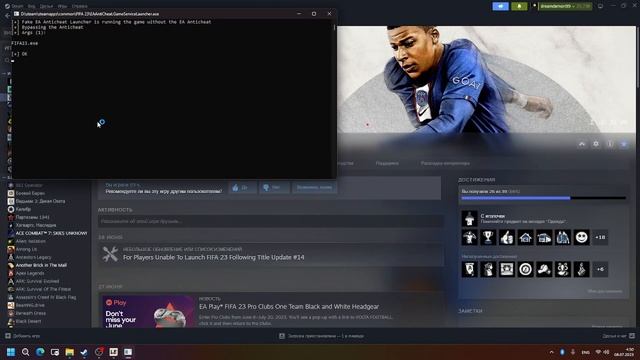
Task: Select Assassin's Creed IV Black Flag
Action: pyautogui.click(x=46, y=297)
